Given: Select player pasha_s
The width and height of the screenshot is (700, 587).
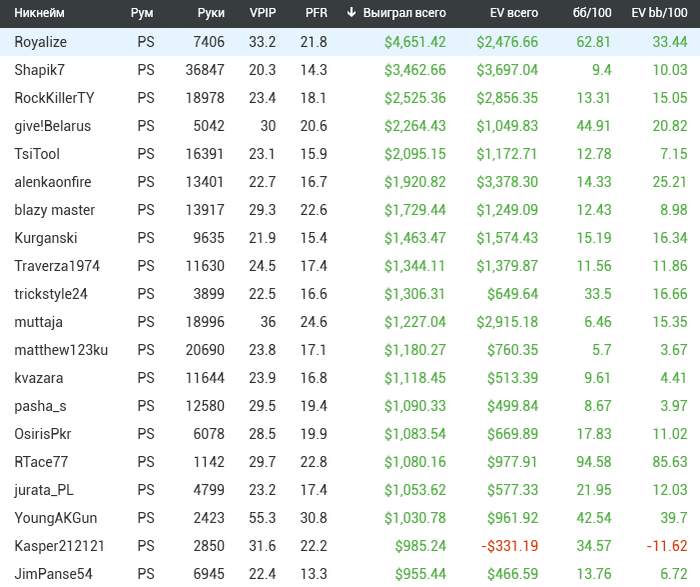Looking at the screenshot, I should (40, 406).
